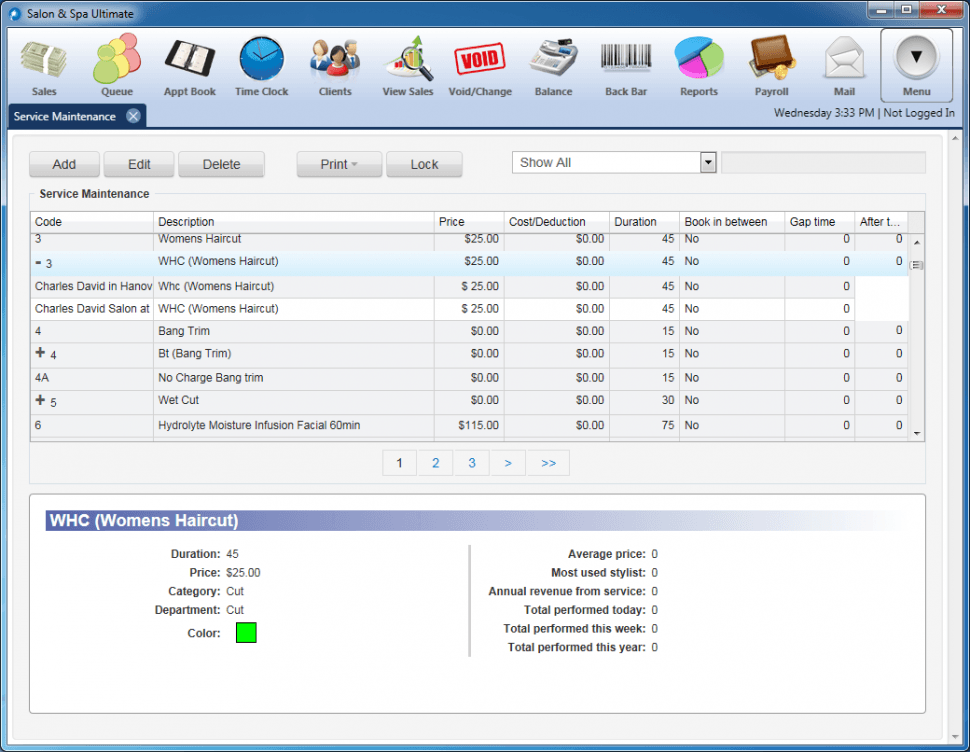Expand the Bt (Bang Trim) row
Image resolution: width=970 pixels, height=752 pixels.
(x=41, y=354)
